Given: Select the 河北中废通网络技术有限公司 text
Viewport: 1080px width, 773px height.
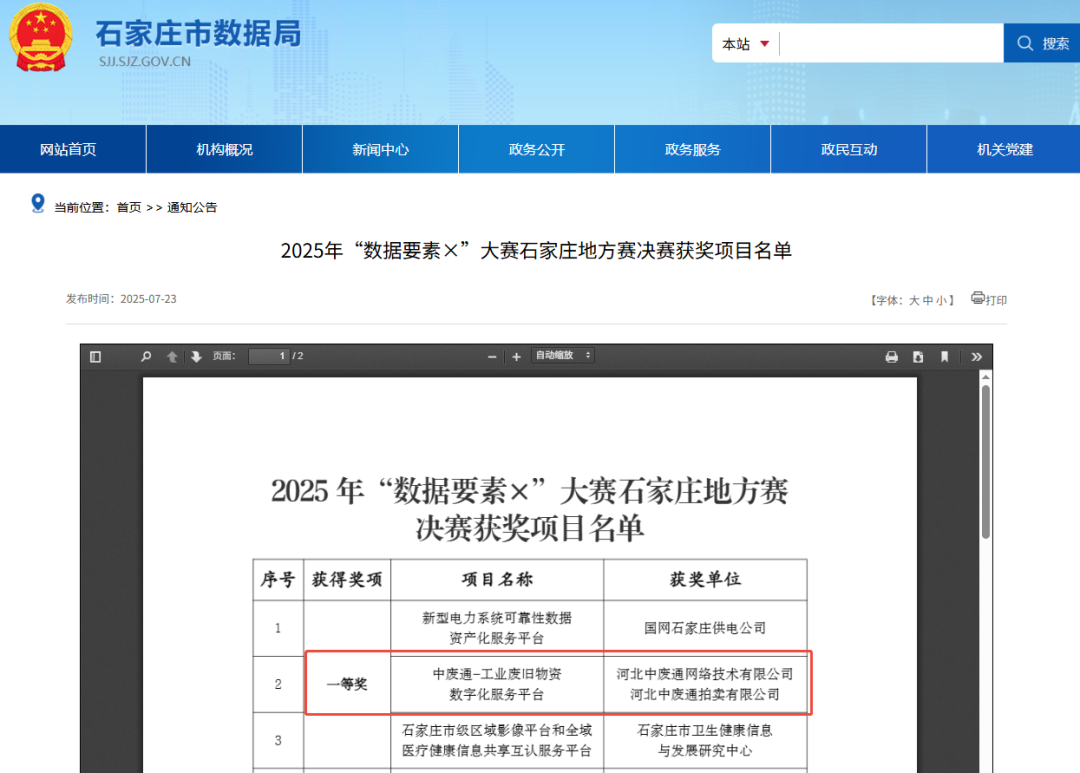Looking at the screenshot, I should tap(705, 674).
